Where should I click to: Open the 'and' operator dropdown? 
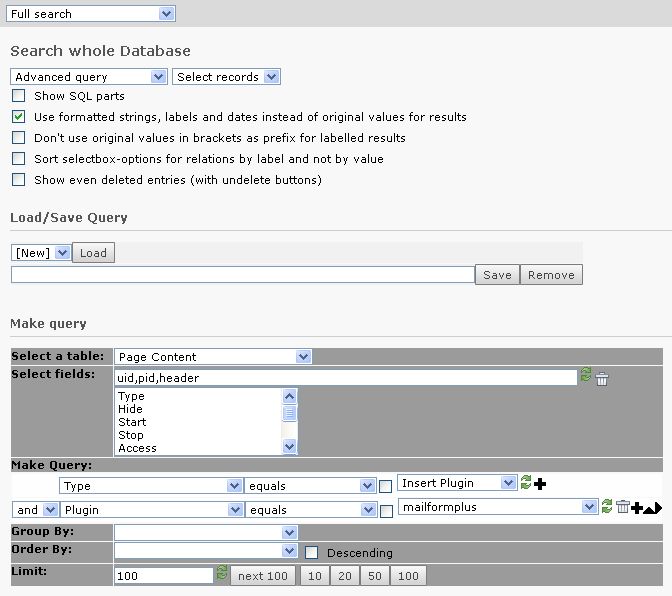tap(35, 510)
